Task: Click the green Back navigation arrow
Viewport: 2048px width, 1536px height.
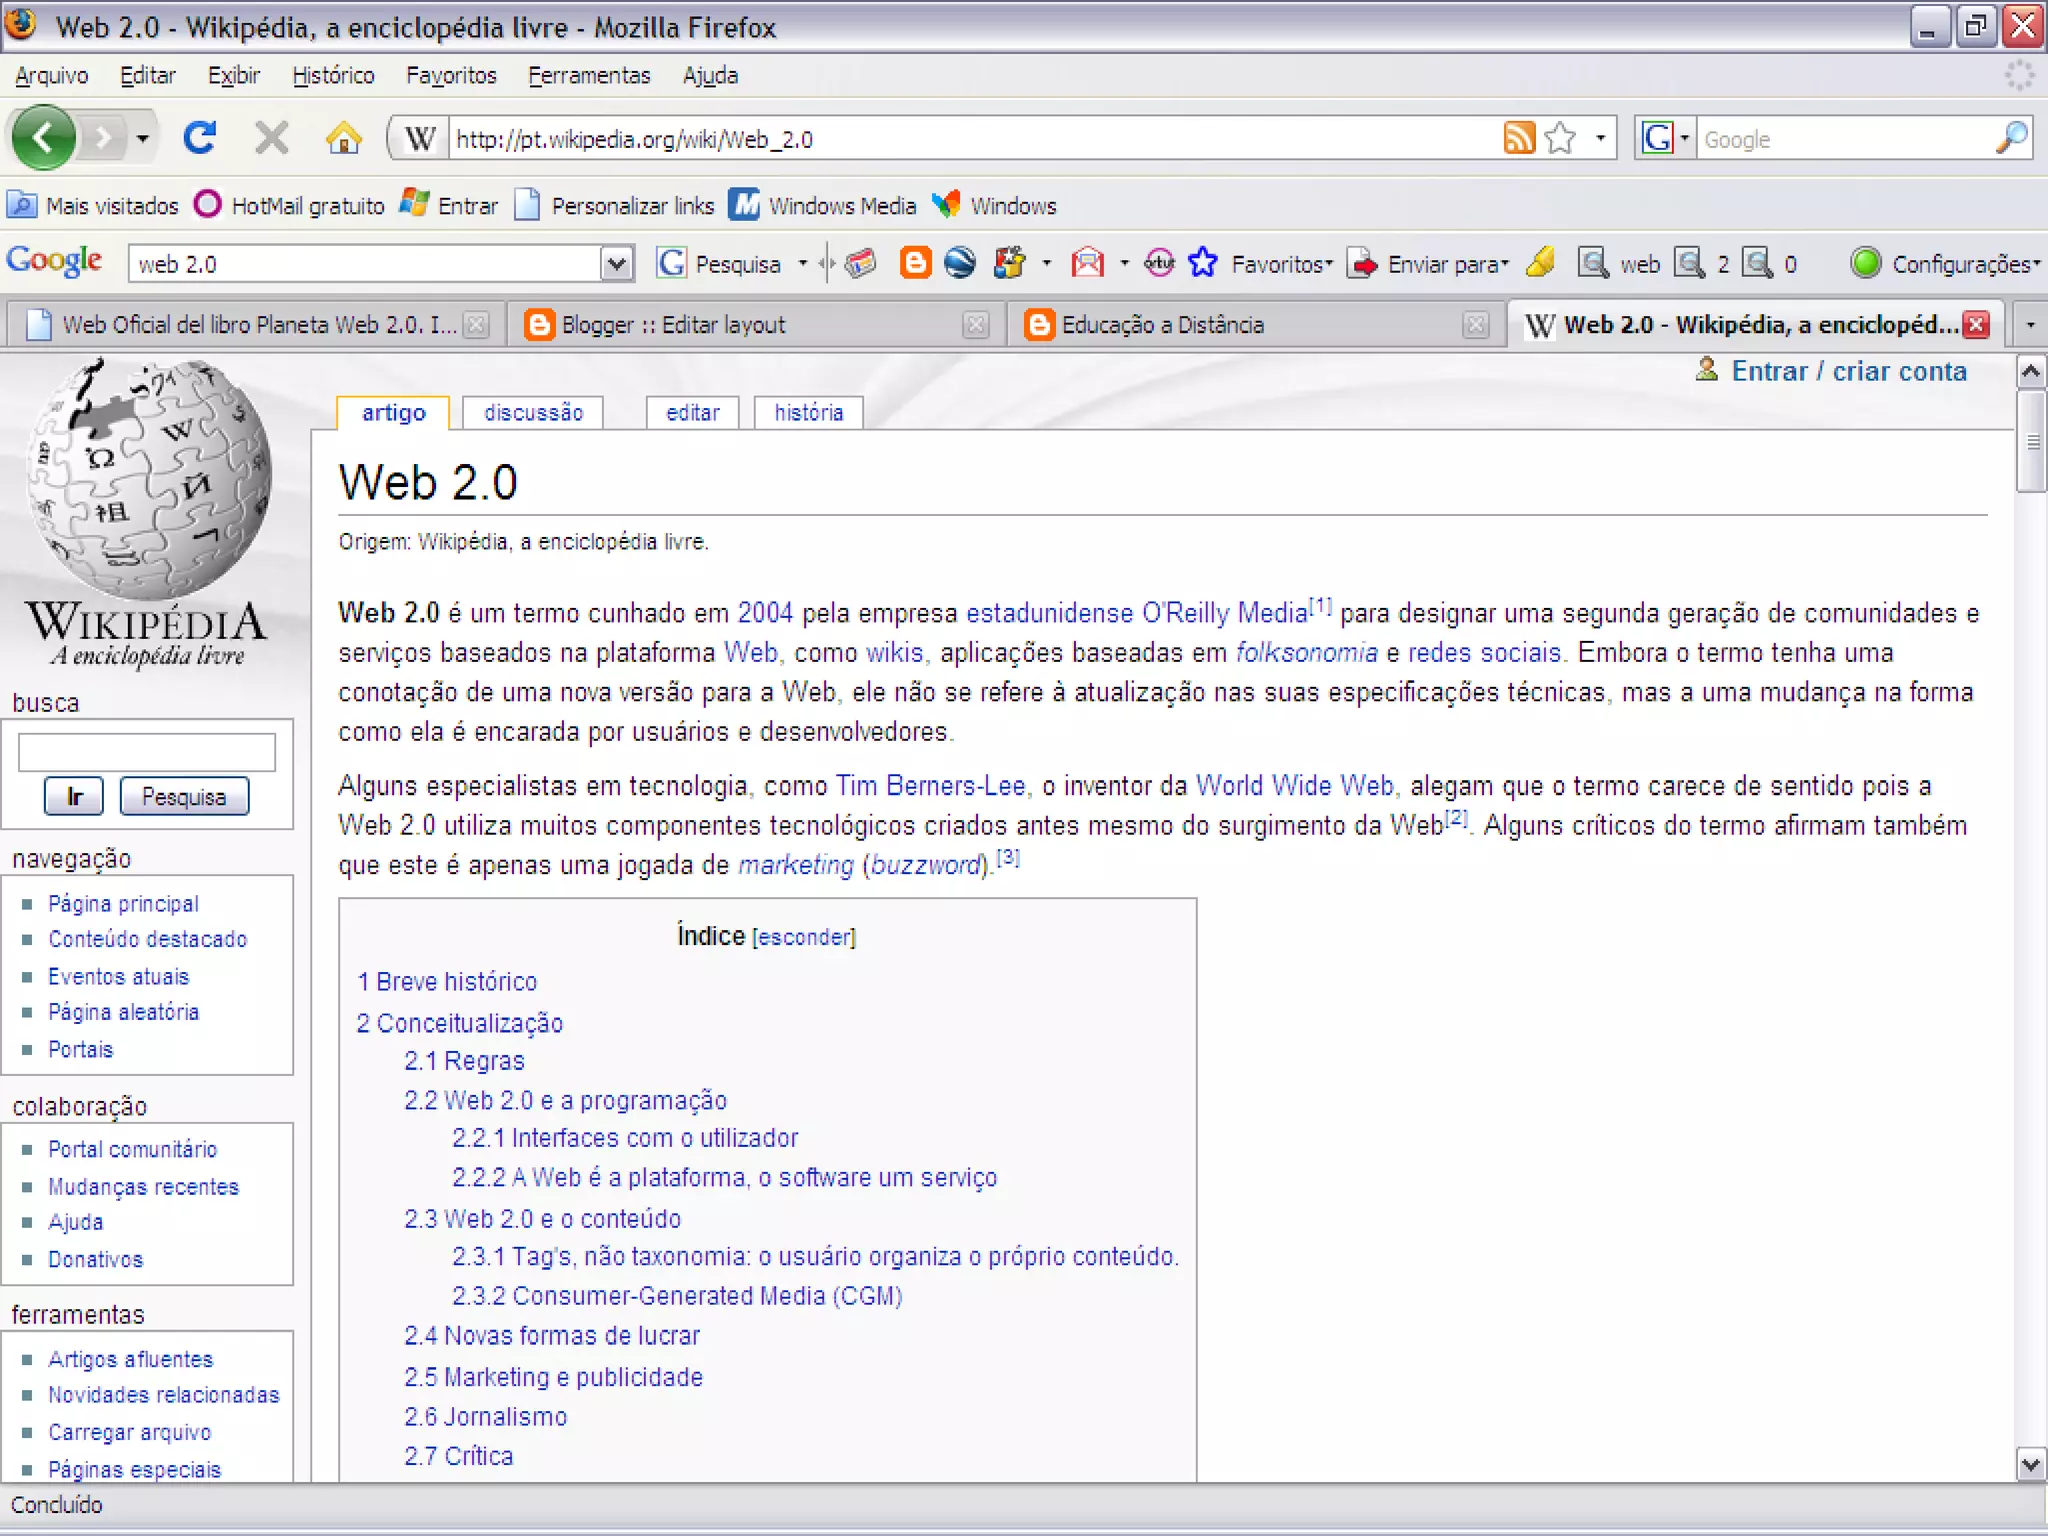Action: 43,138
